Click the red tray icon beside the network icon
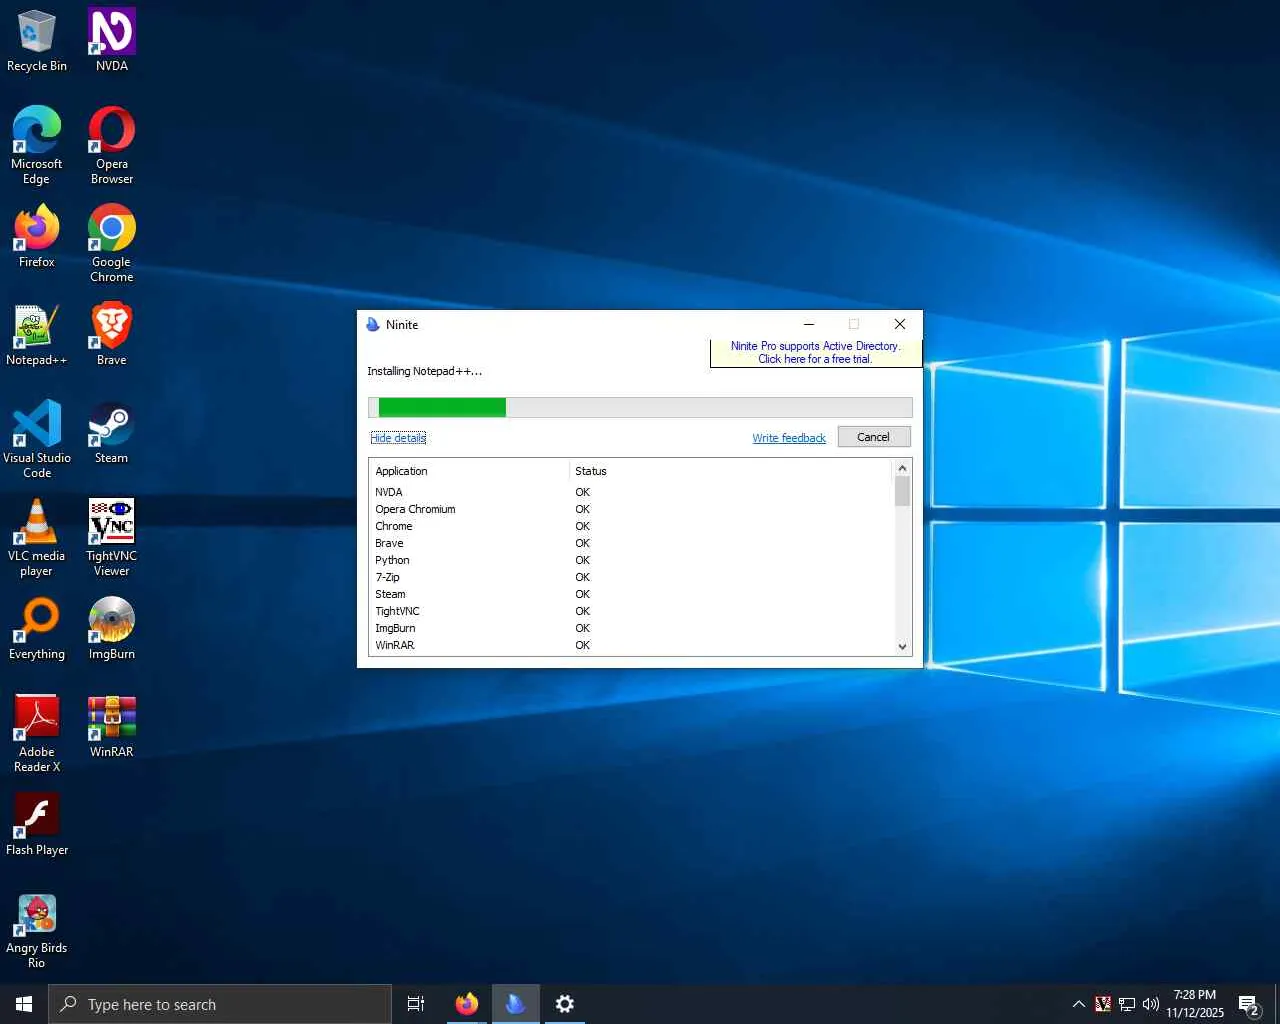The image size is (1280, 1024). [1103, 1004]
